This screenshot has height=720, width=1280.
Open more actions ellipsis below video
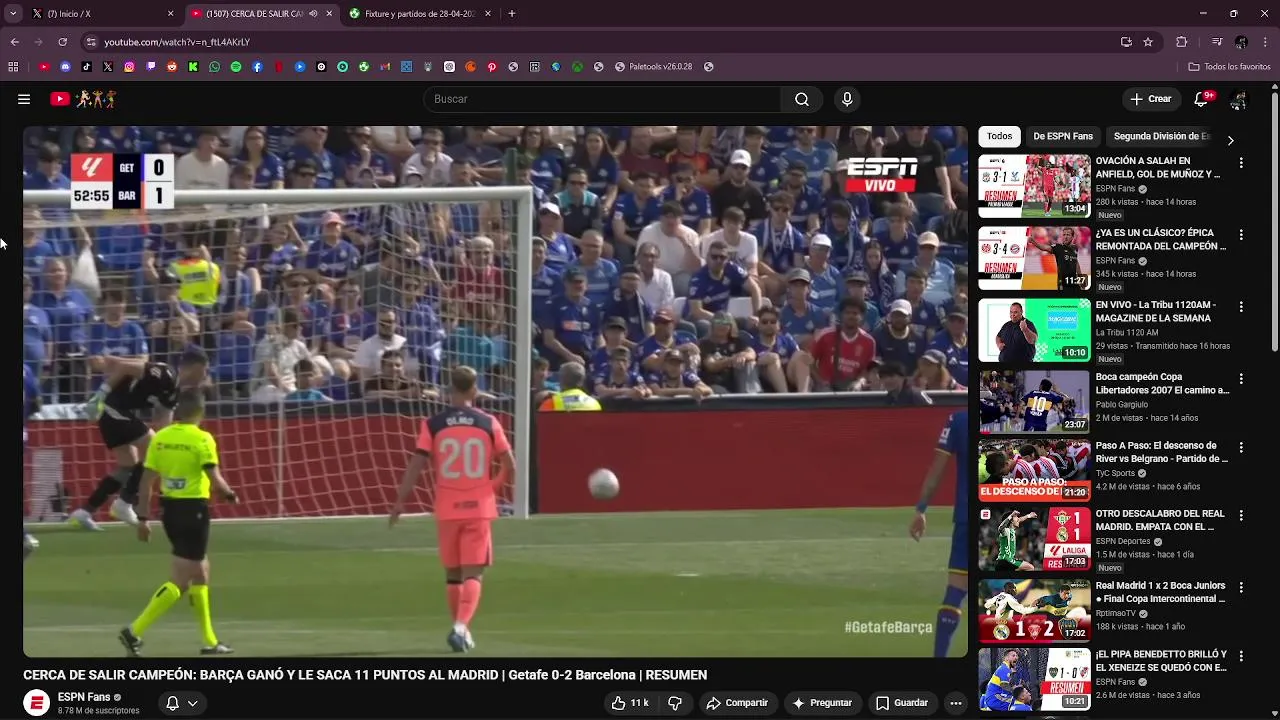click(956, 703)
